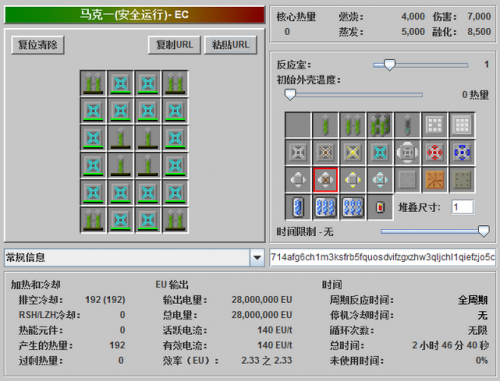Click the 时间限制 slider handle
Viewport: 500px width, 381px height.
click(x=484, y=231)
